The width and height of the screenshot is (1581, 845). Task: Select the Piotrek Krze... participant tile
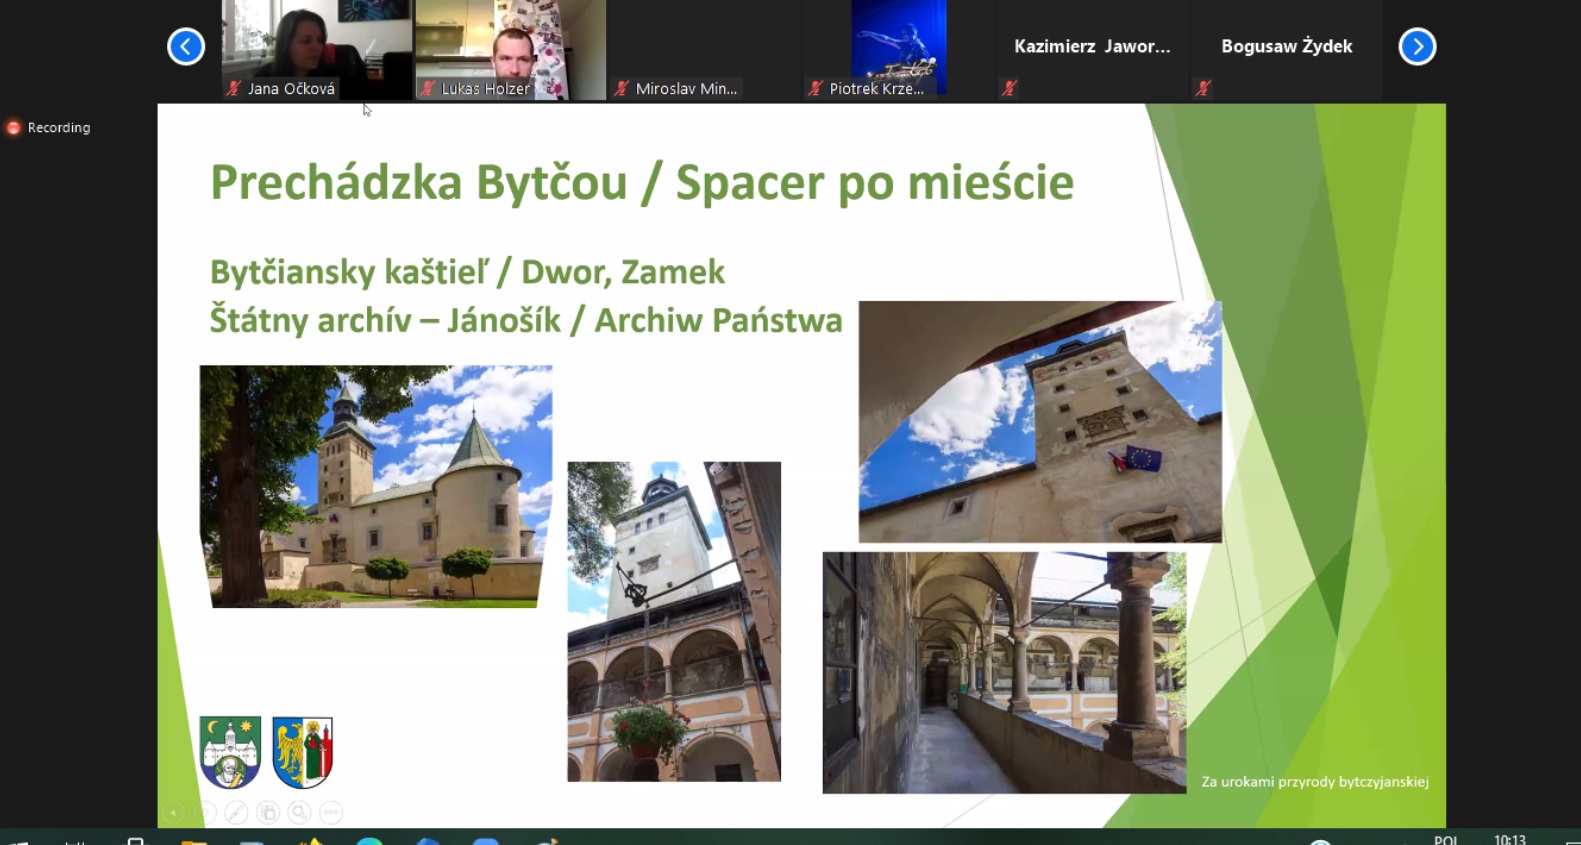(898, 50)
